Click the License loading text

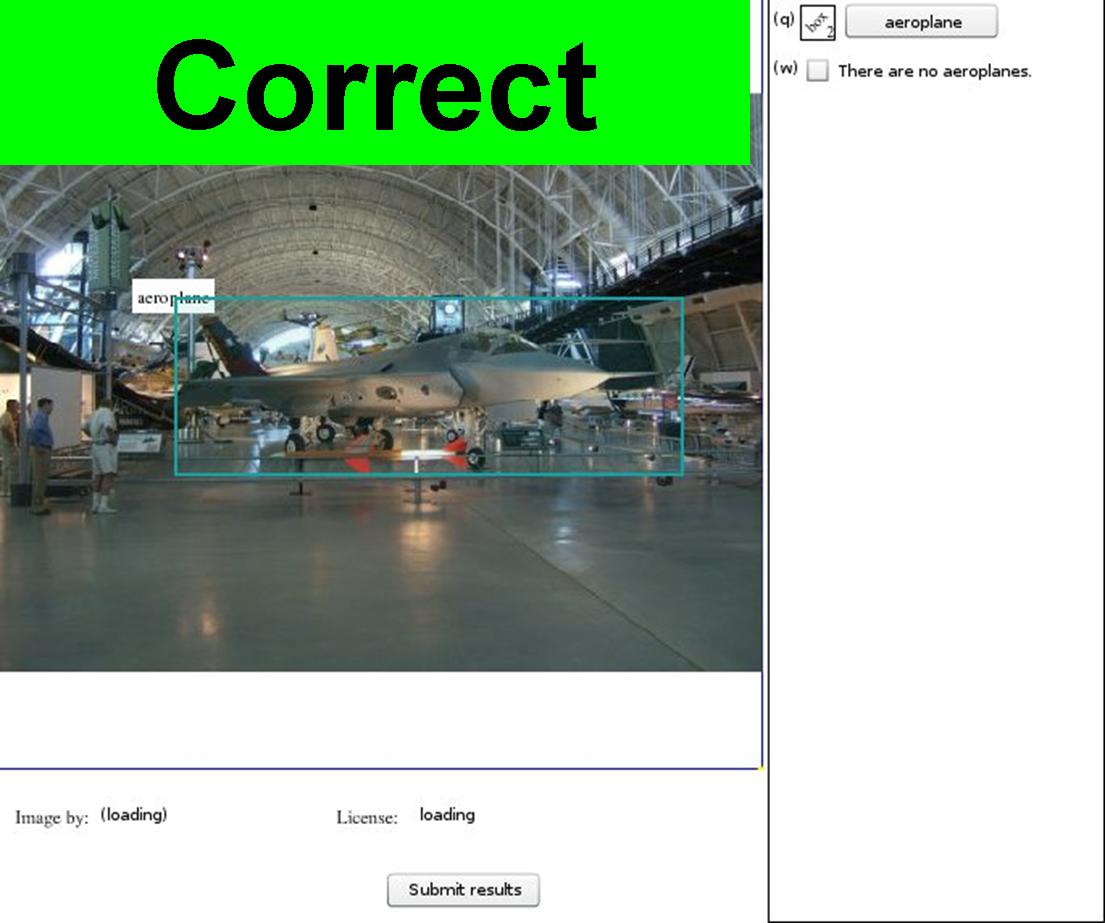pyautogui.click(x=447, y=815)
